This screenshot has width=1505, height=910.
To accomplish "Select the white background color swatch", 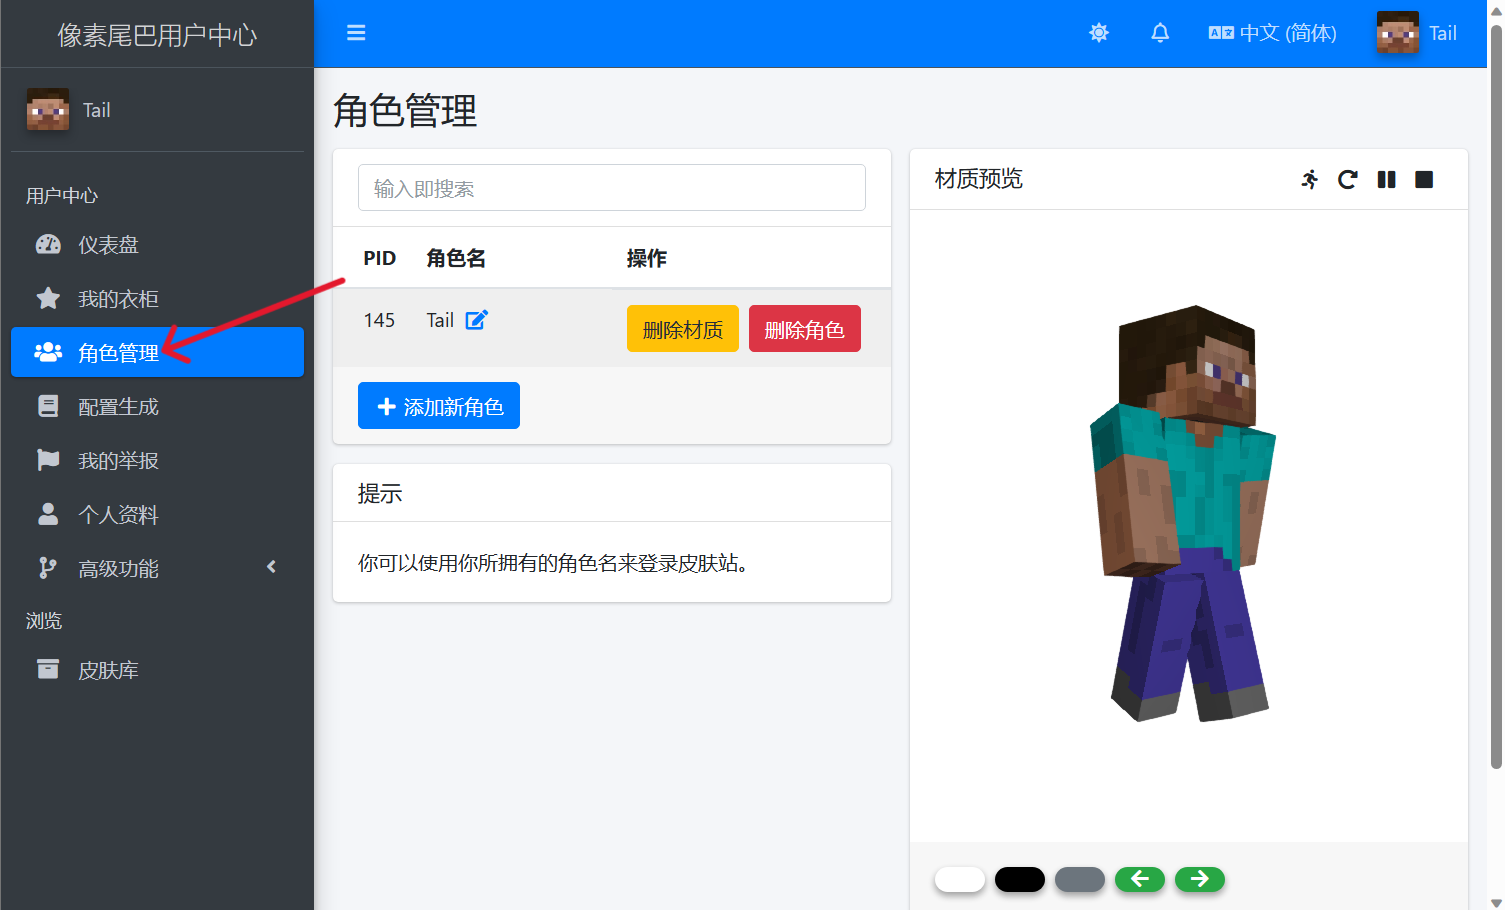I will 960,879.
